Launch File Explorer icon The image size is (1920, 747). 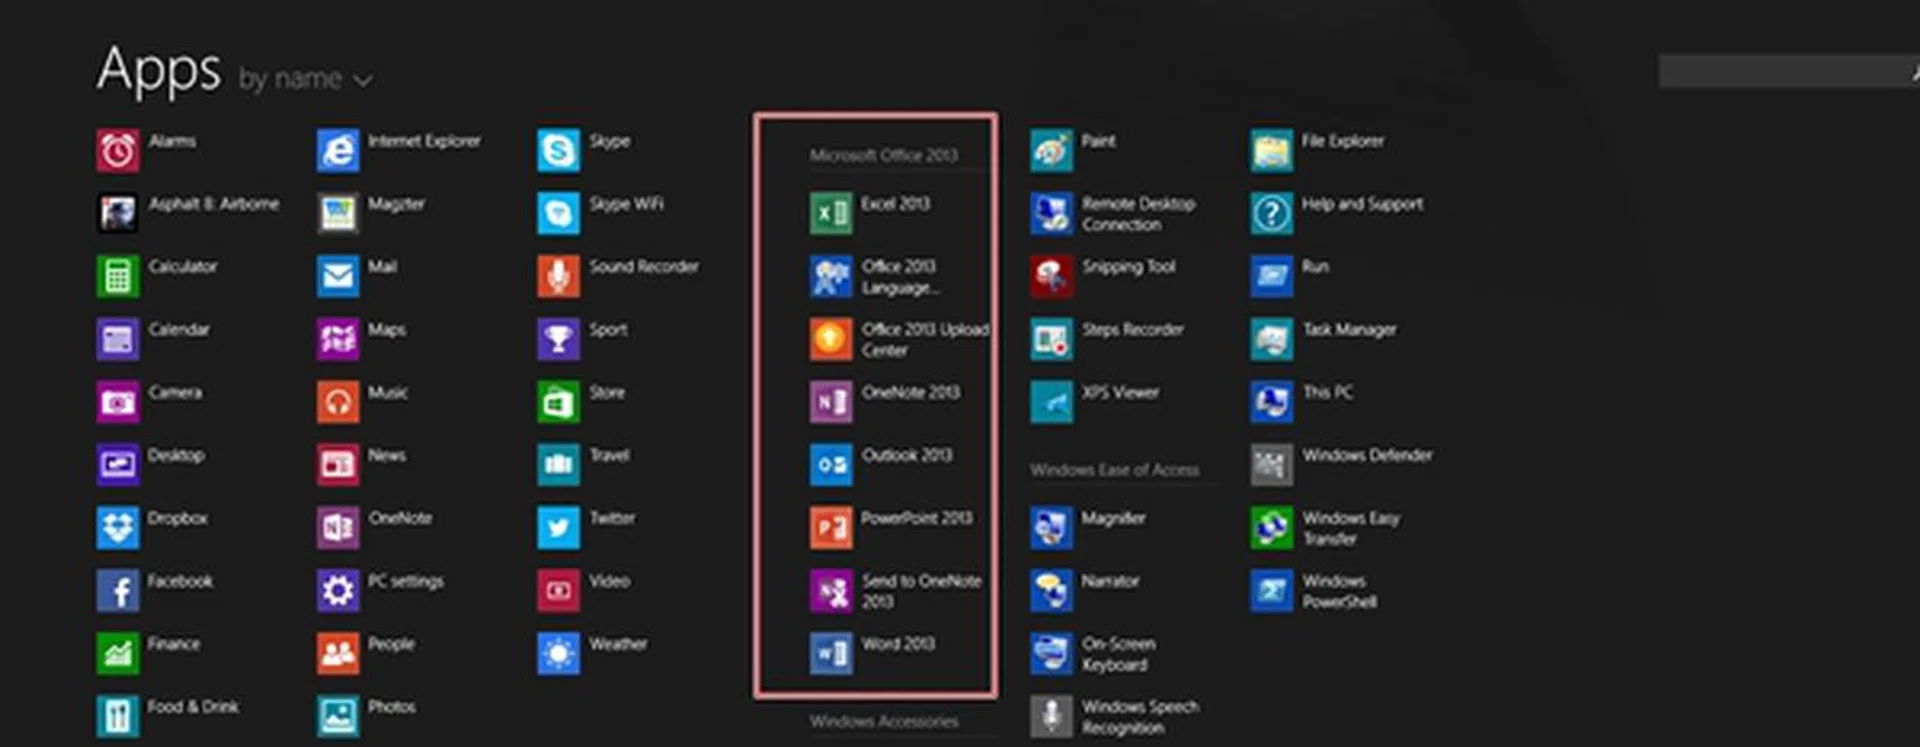[x=1272, y=151]
